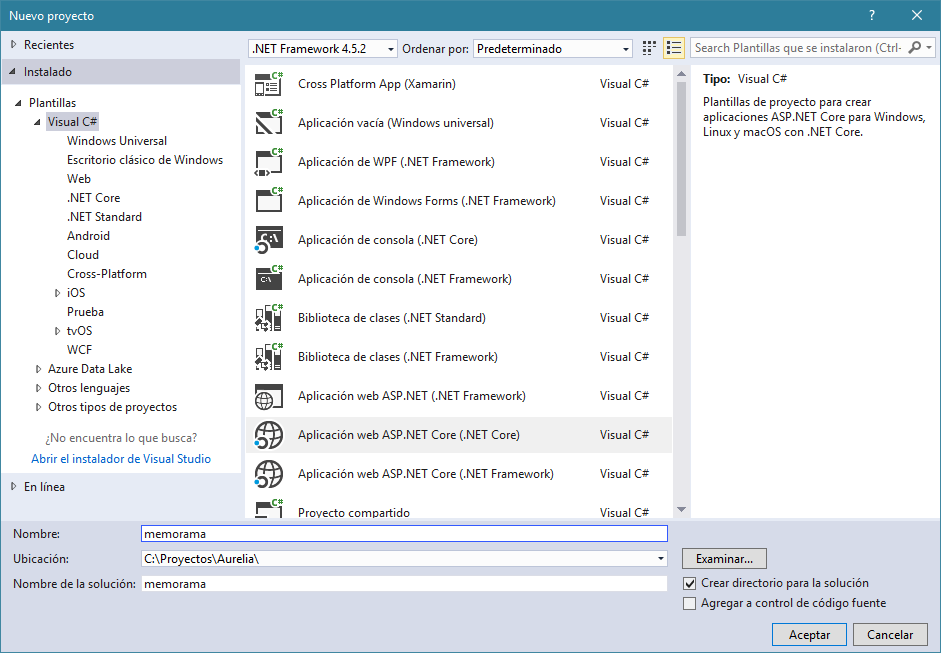Screen dimensions: 941x653
Task: Expand the iOS tree node
Action: tap(58, 293)
